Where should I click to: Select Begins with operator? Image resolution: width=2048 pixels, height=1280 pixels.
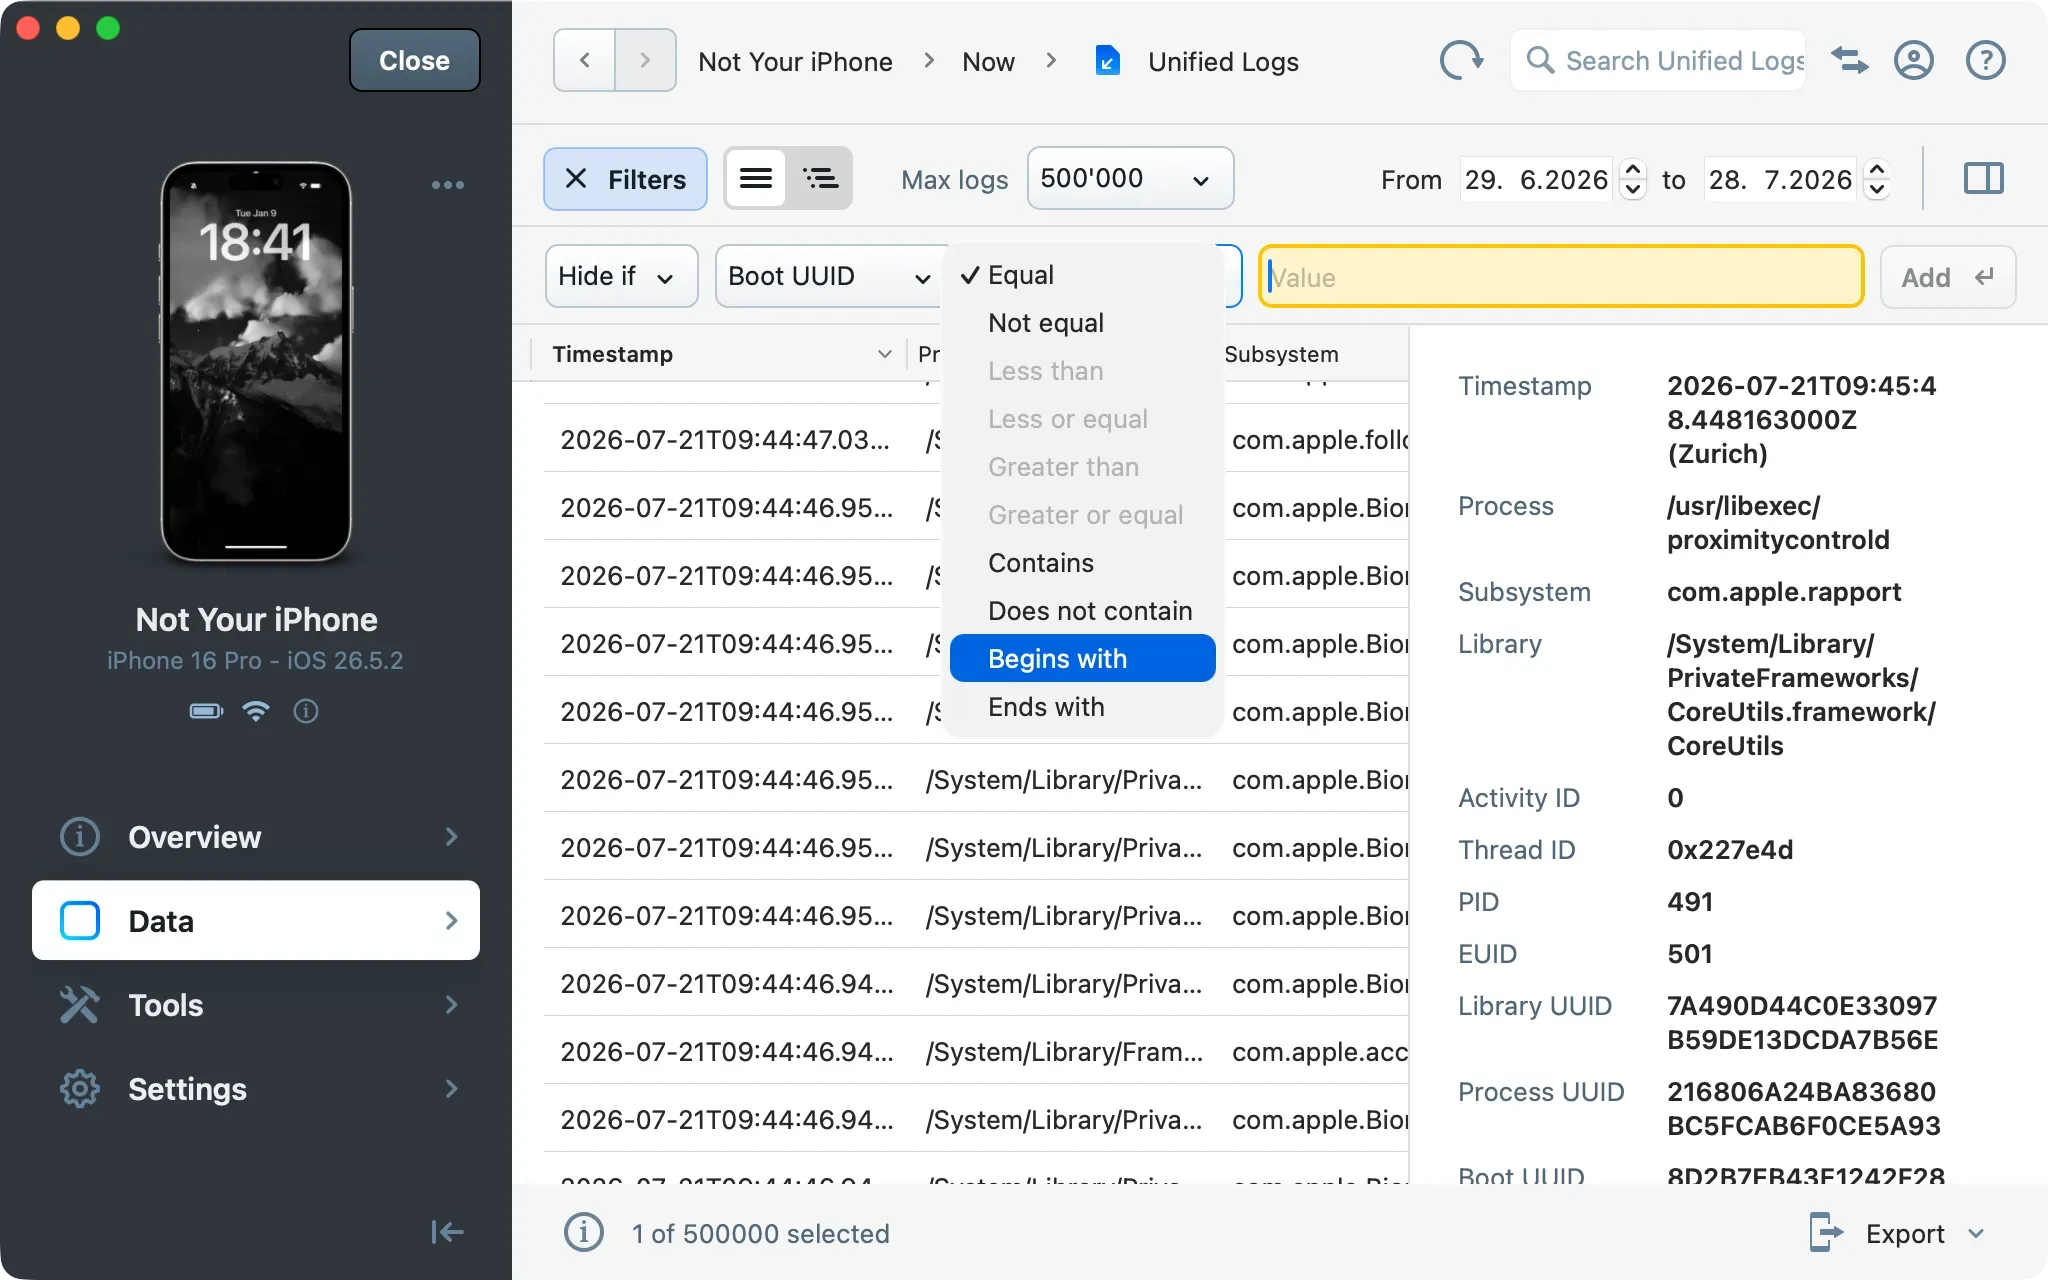click(x=1083, y=659)
